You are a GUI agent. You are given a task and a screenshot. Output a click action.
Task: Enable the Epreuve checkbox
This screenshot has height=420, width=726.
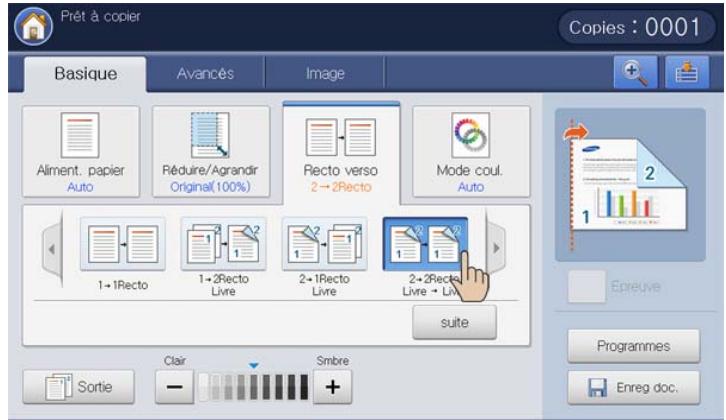pos(585,287)
